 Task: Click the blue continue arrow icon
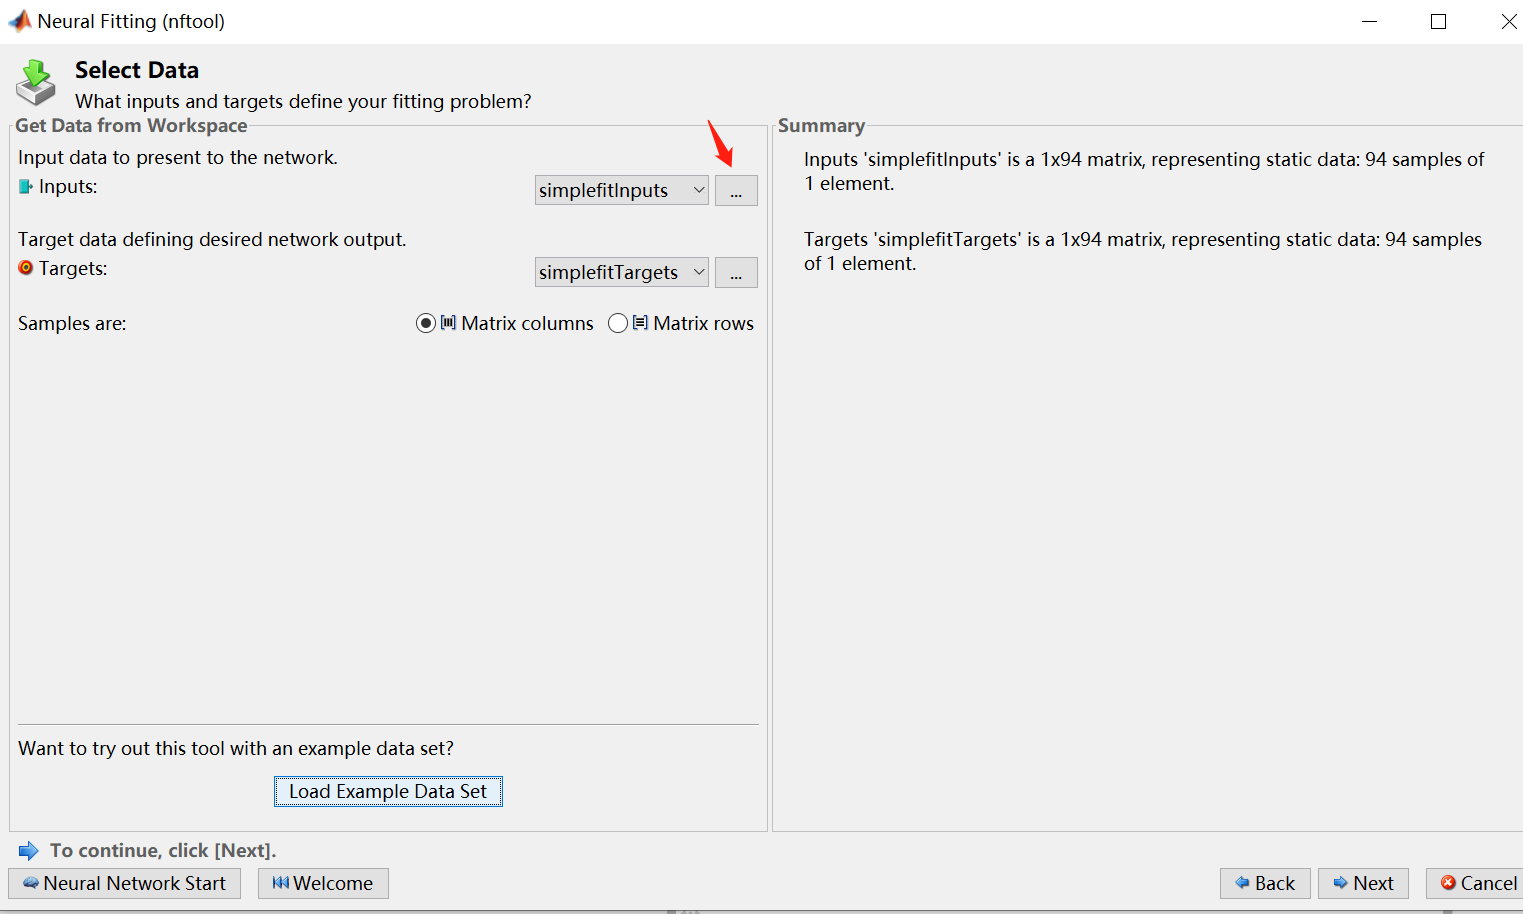point(29,850)
